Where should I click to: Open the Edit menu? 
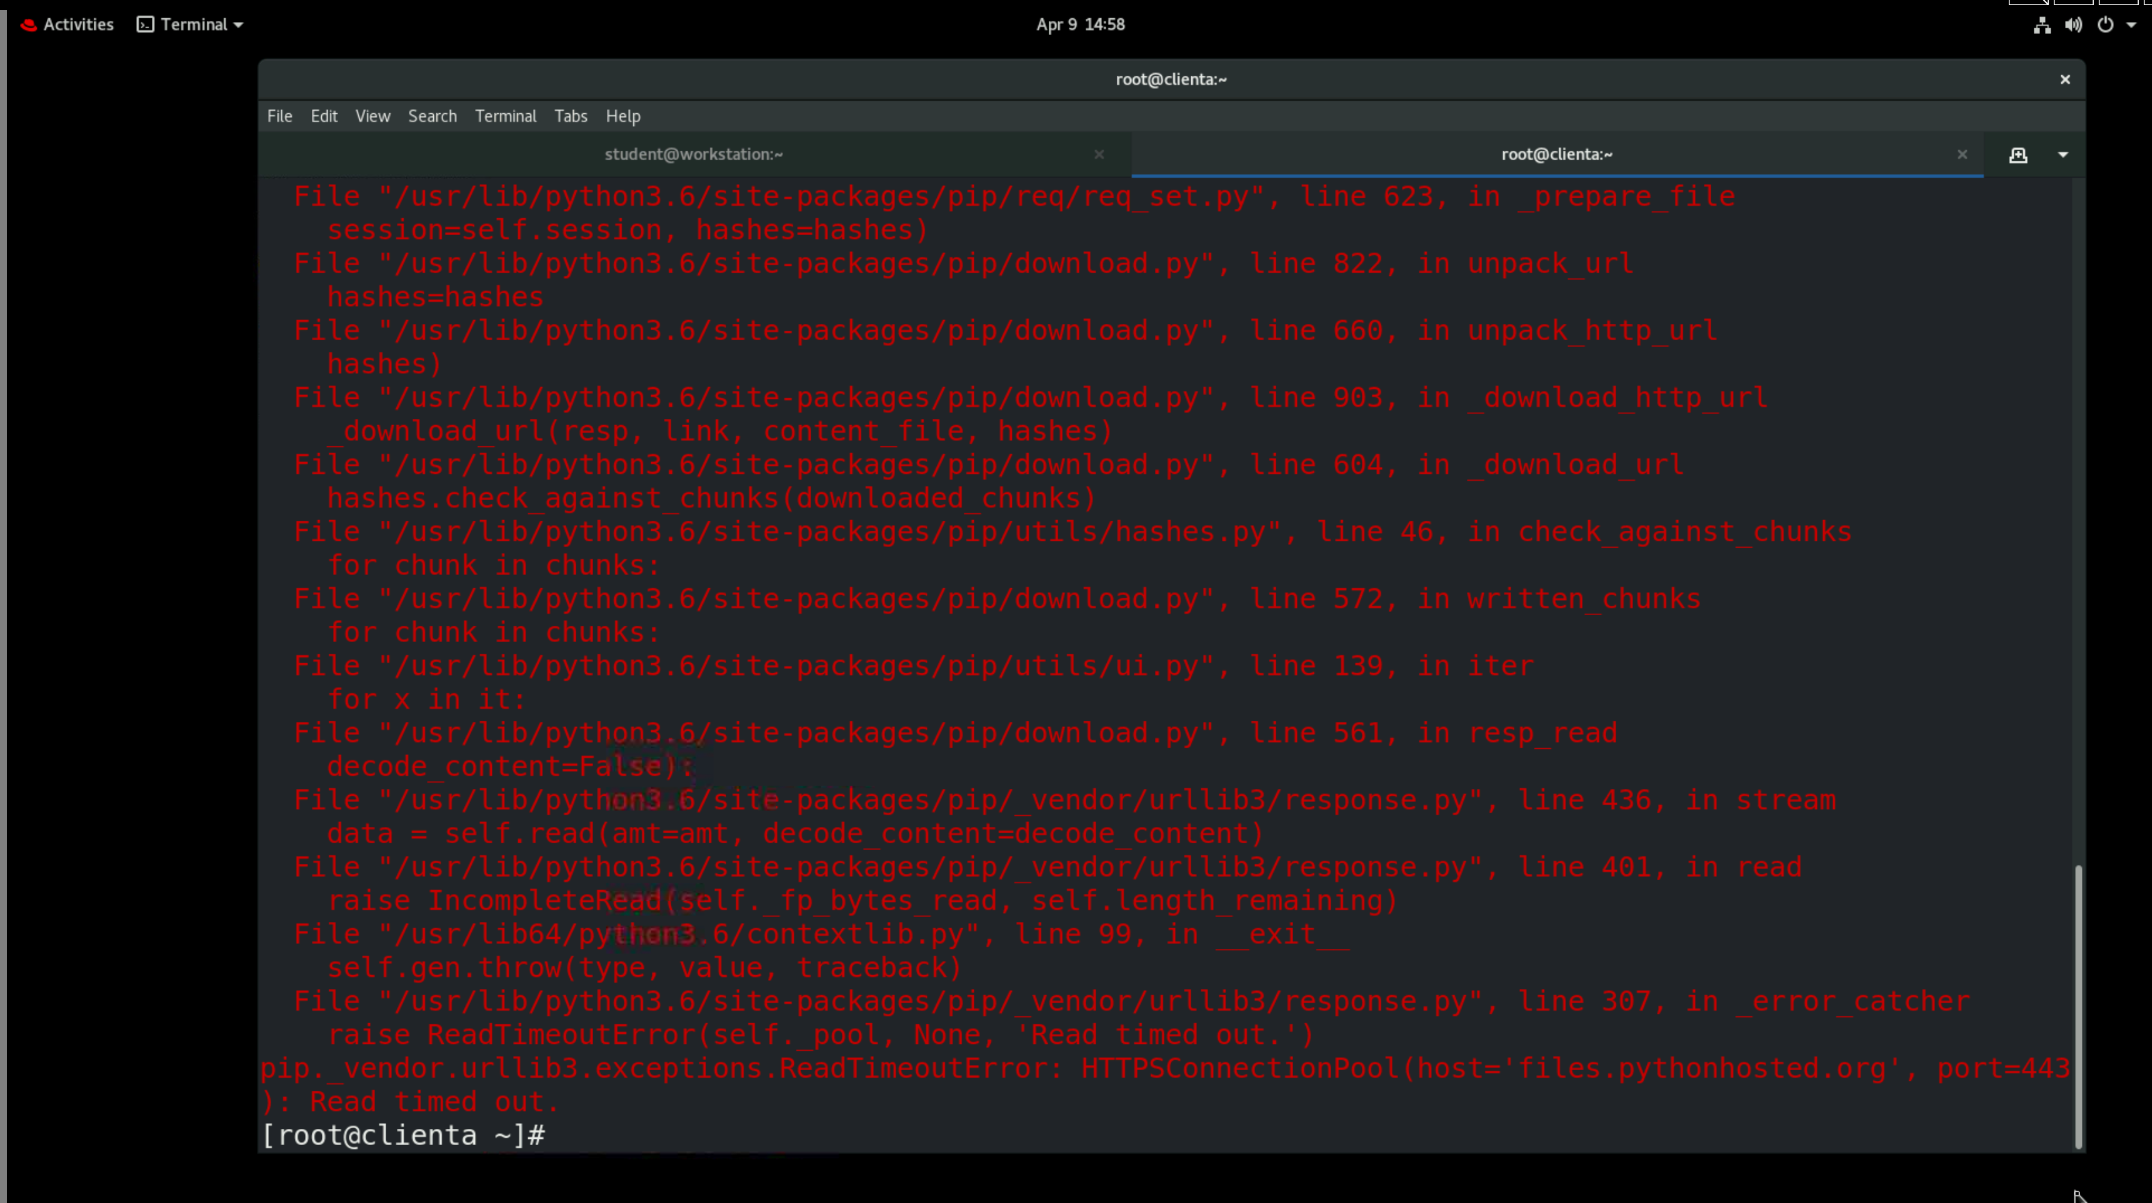323,116
